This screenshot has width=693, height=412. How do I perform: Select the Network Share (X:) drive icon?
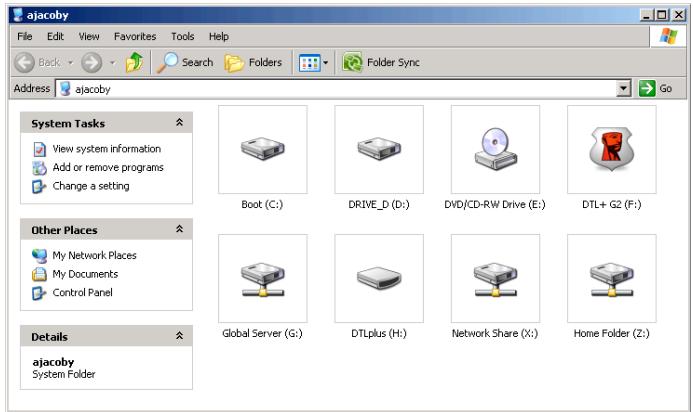(495, 279)
